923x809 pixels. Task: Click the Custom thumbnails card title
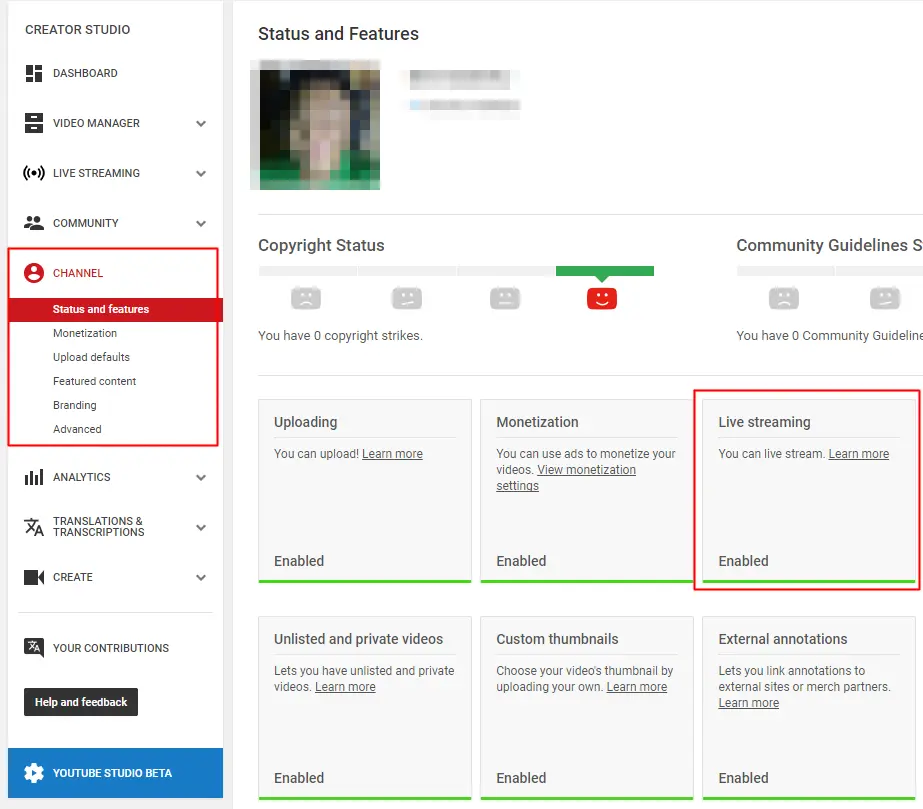pyautogui.click(x=557, y=639)
